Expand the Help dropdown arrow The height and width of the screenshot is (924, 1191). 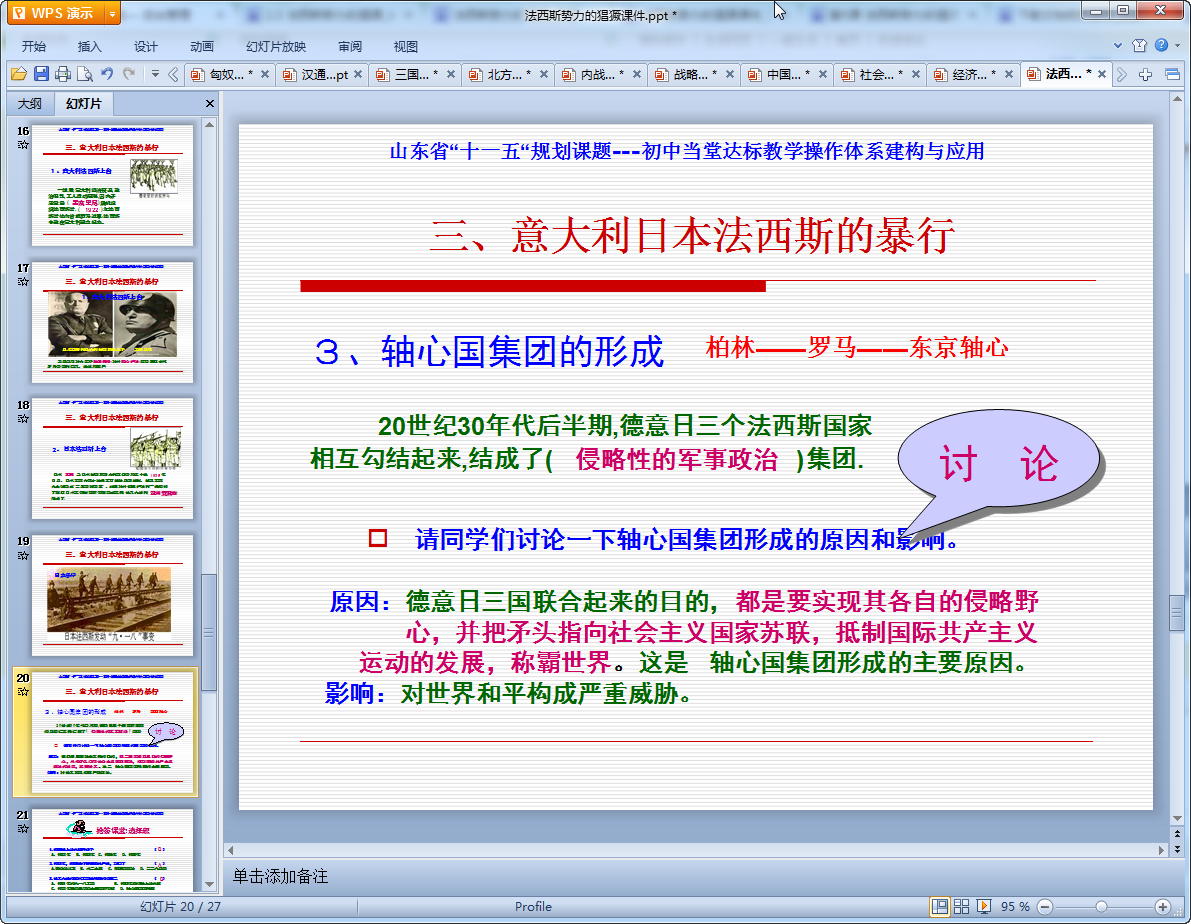tap(1177, 46)
